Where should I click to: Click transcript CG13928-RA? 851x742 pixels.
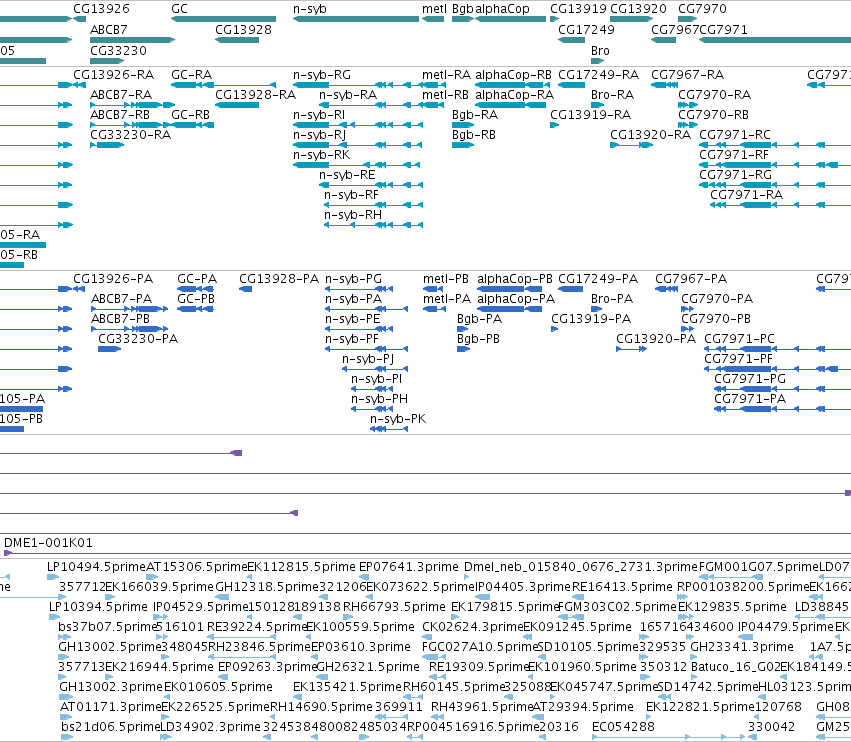point(256,94)
